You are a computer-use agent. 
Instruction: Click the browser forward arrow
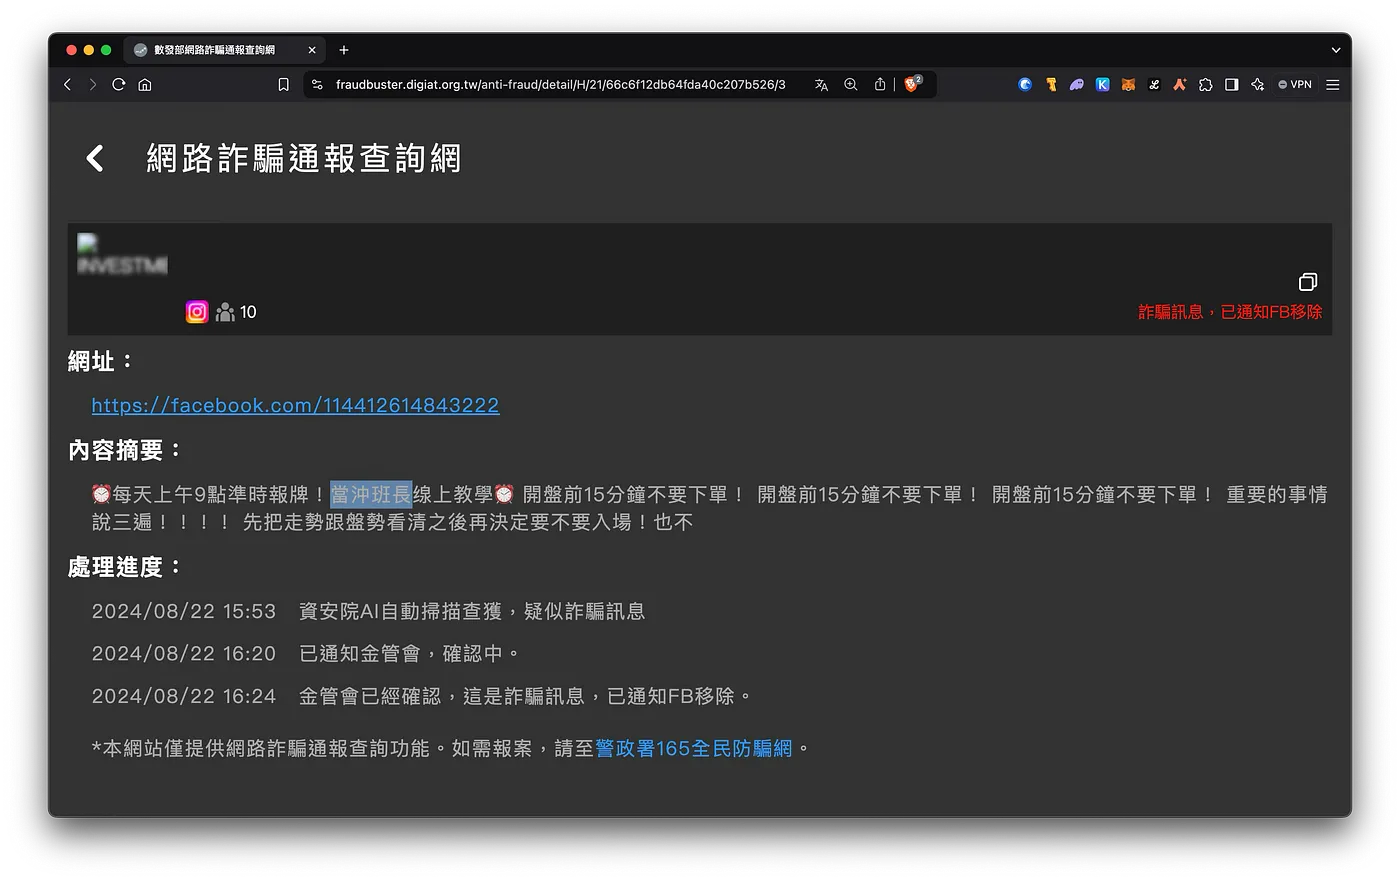point(93,85)
